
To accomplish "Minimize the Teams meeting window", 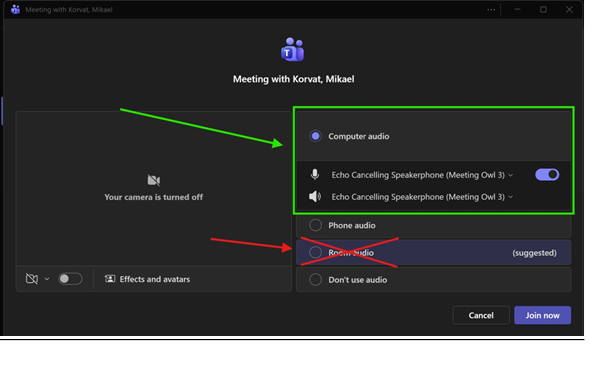I will click(517, 9).
